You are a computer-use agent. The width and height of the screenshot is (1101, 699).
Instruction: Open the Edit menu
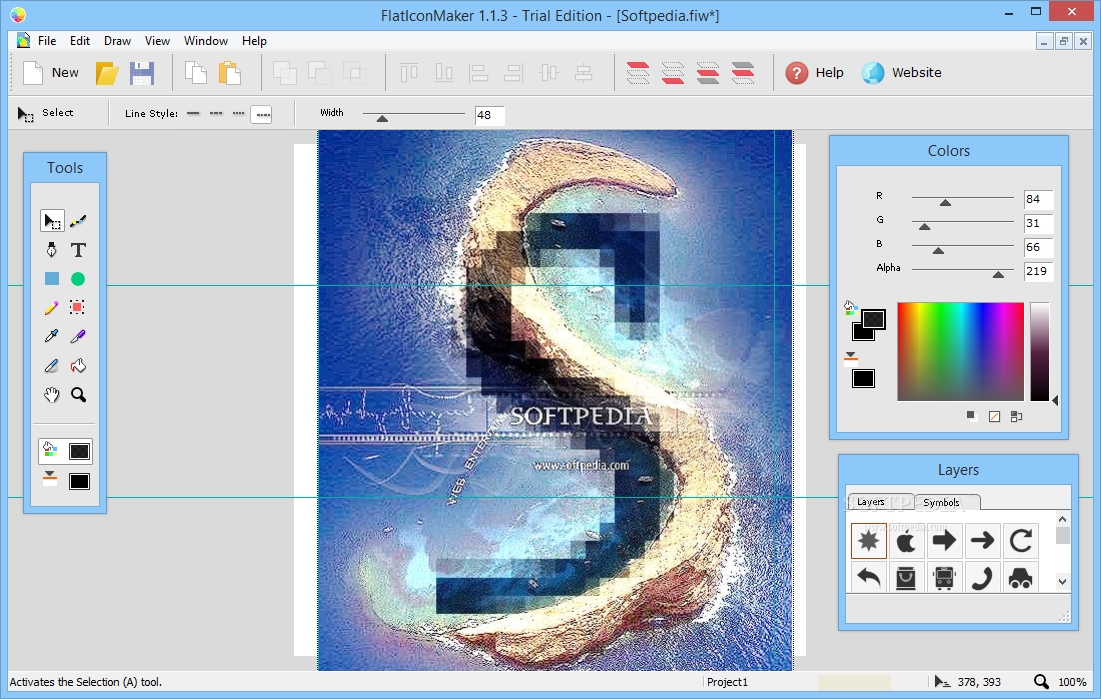(x=79, y=41)
